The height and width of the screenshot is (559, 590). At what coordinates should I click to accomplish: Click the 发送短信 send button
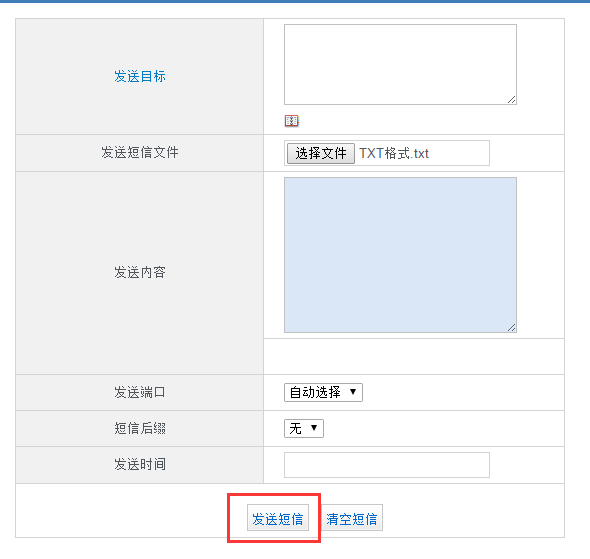[x=278, y=518]
